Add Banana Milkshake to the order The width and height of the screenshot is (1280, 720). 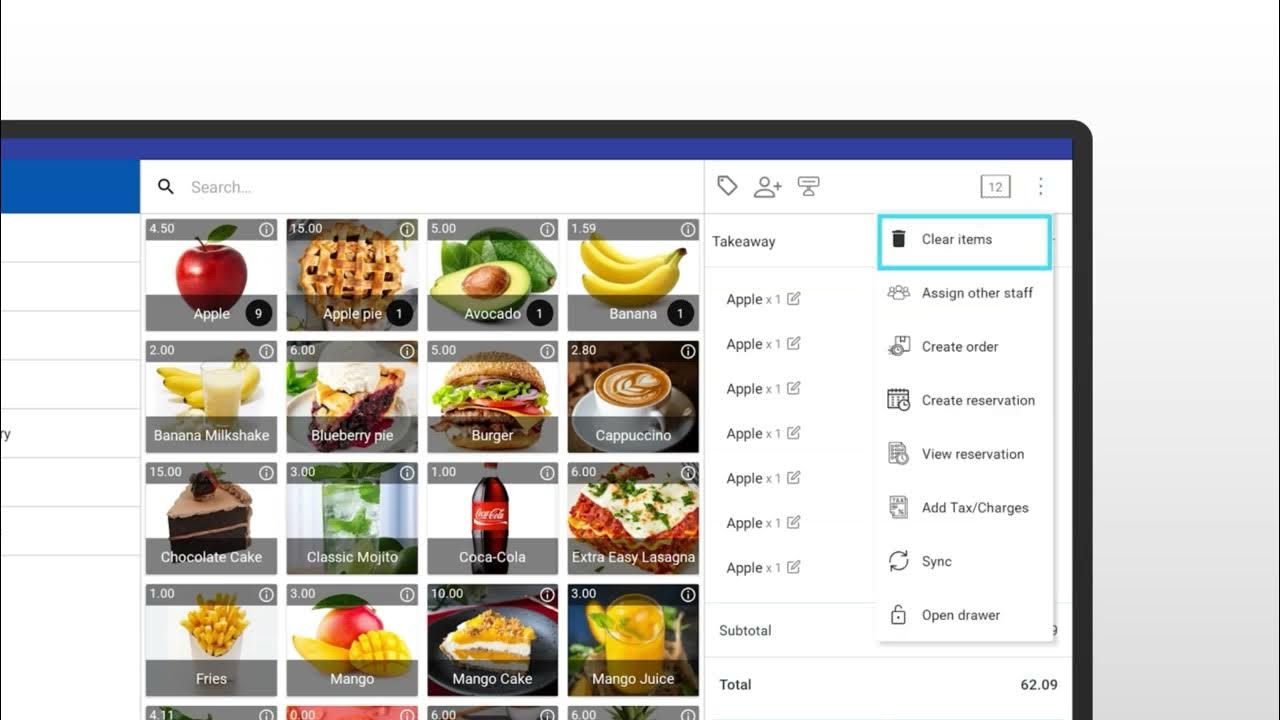coord(211,397)
